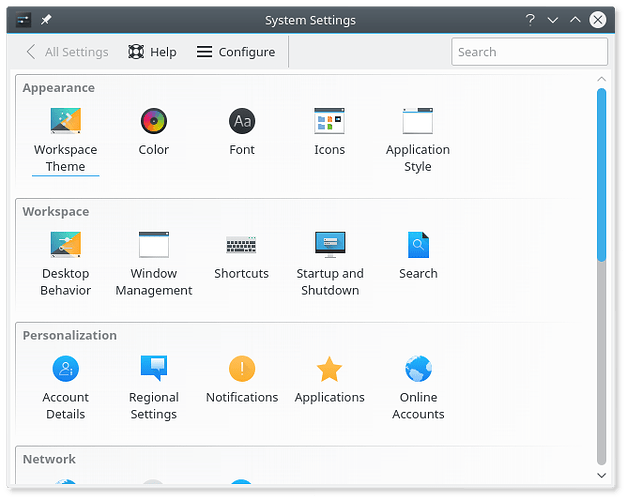The image size is (626, 500).
Task: Click the scroll down arrow on scrollbar
Action: [x=601, y=475]
